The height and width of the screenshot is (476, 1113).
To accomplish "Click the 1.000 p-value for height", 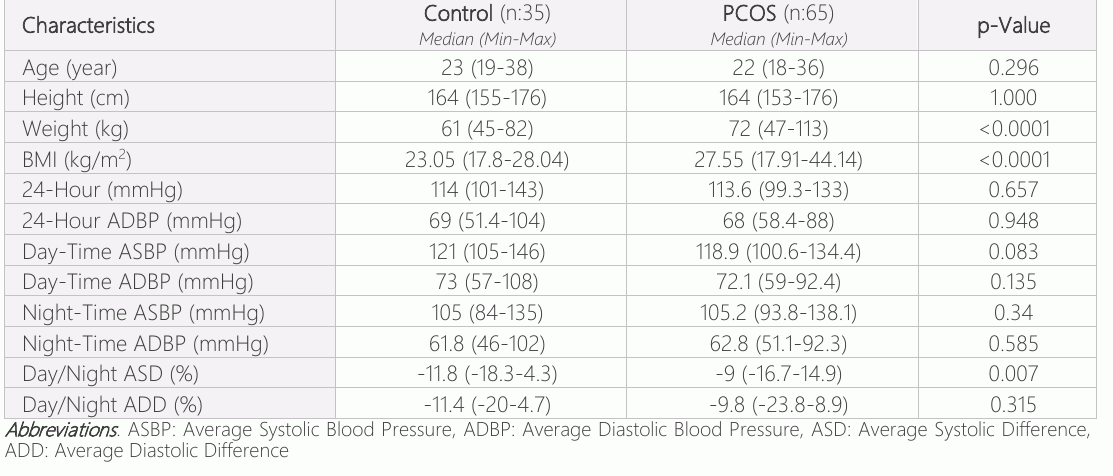I will [x=1013, y=99].
